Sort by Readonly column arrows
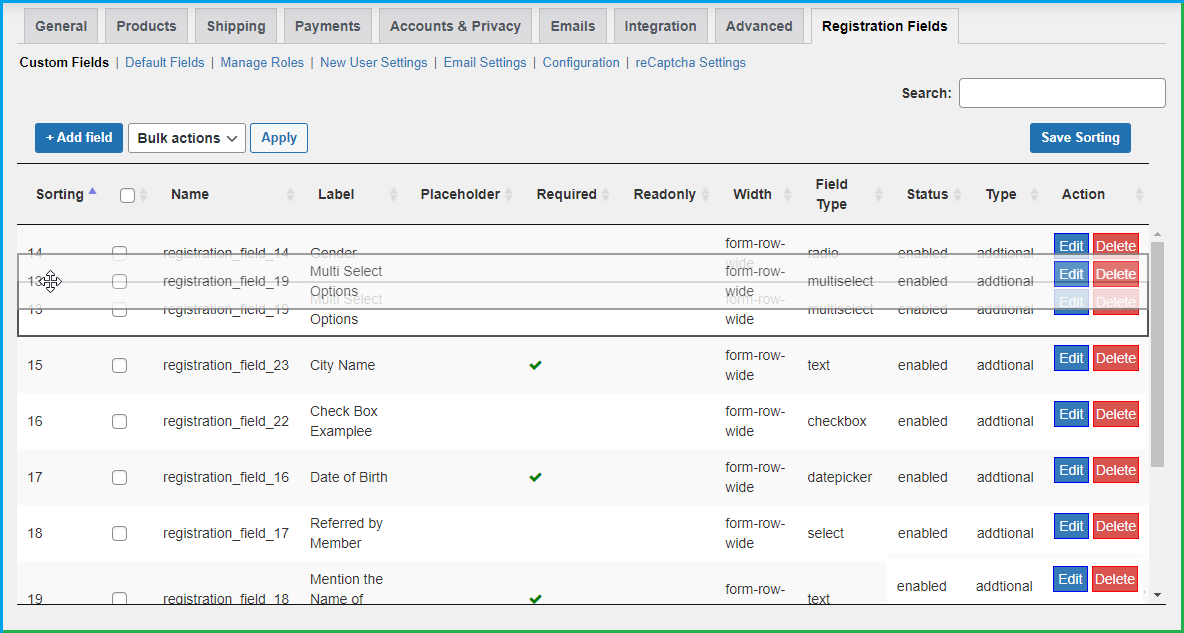 coord(706,195)
